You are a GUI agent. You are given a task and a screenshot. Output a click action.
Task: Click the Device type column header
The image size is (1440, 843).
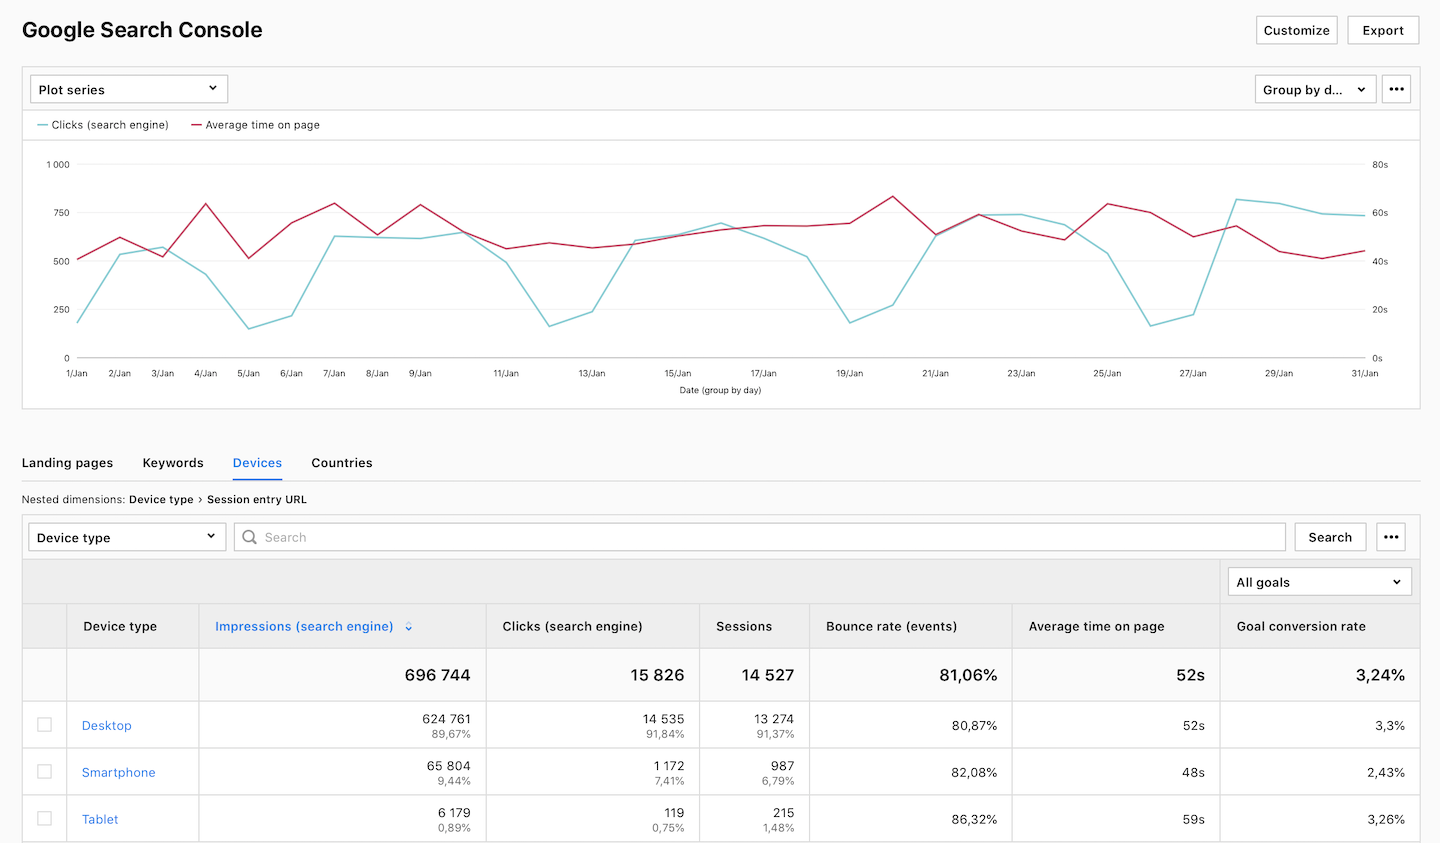click(120, 627)
